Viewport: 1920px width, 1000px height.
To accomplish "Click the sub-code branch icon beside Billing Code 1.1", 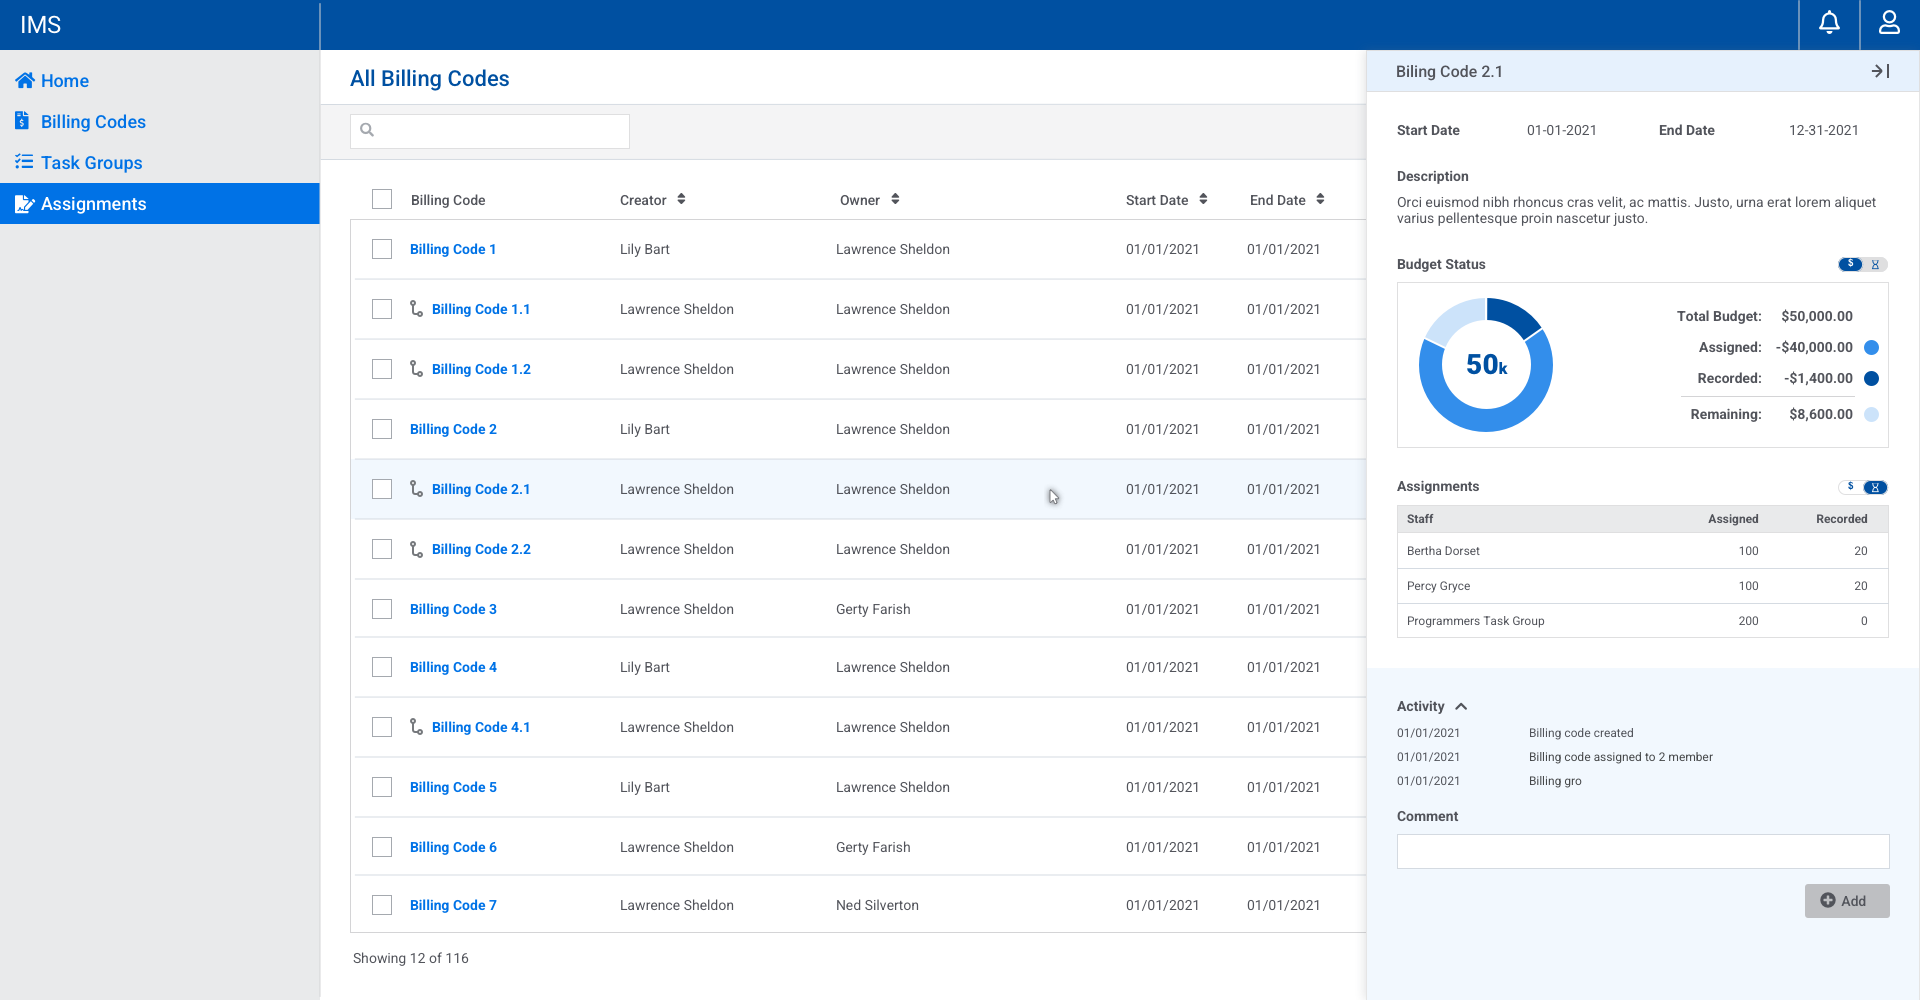I will click(x=416, y=309).
